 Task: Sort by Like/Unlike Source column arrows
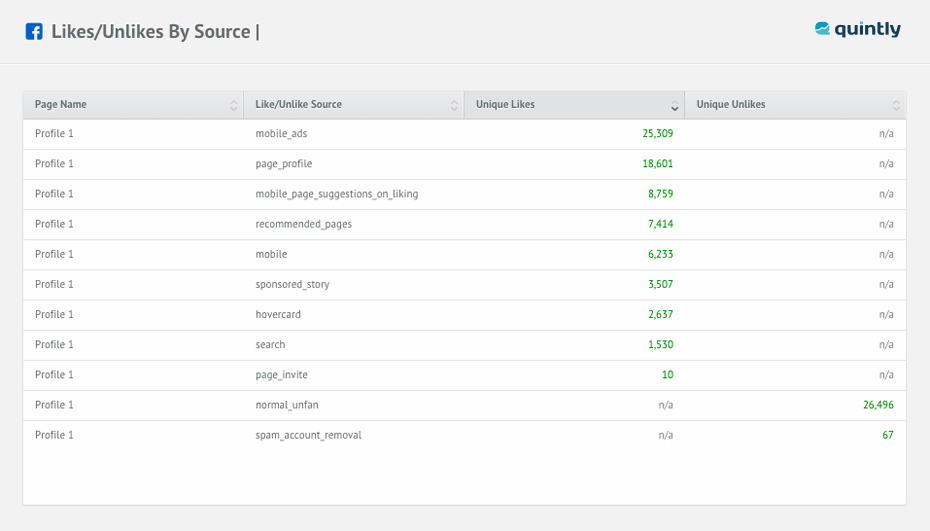click(x=454, y=105)
